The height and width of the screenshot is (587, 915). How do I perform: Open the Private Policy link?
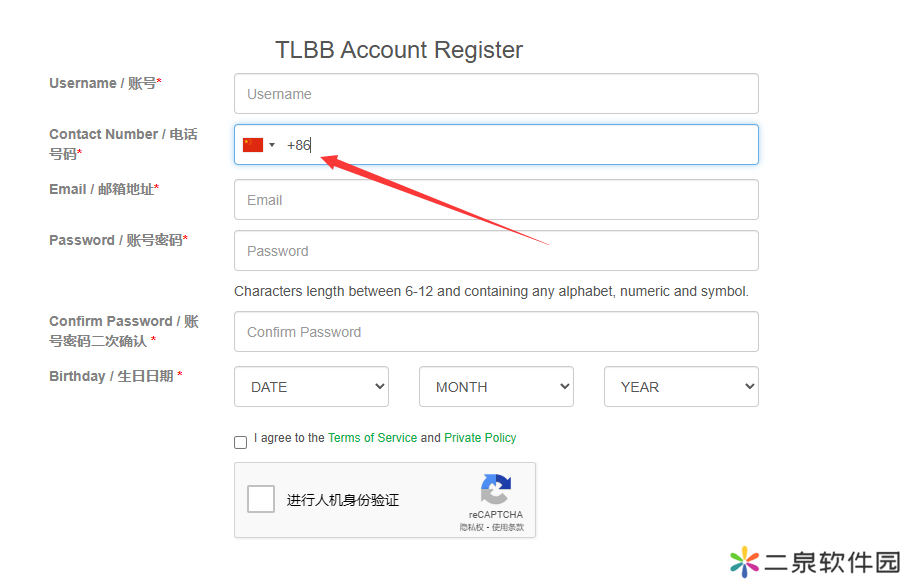coord(480,438)
